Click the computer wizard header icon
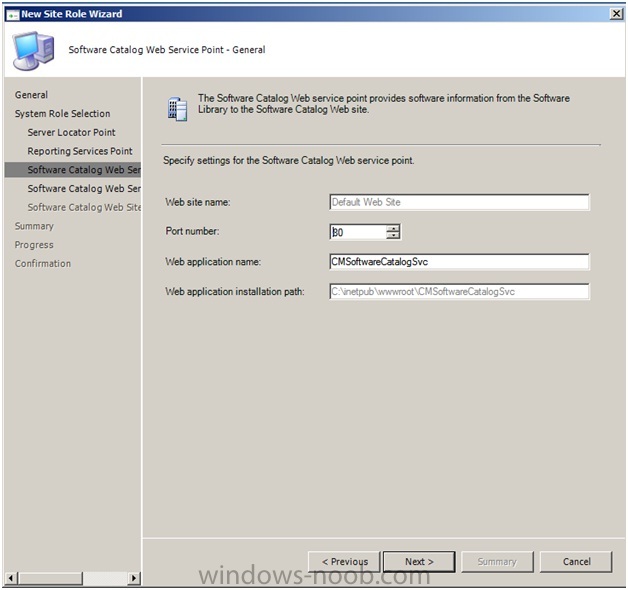This screenshot has height=590, width=628. click(x=33, y=51)
